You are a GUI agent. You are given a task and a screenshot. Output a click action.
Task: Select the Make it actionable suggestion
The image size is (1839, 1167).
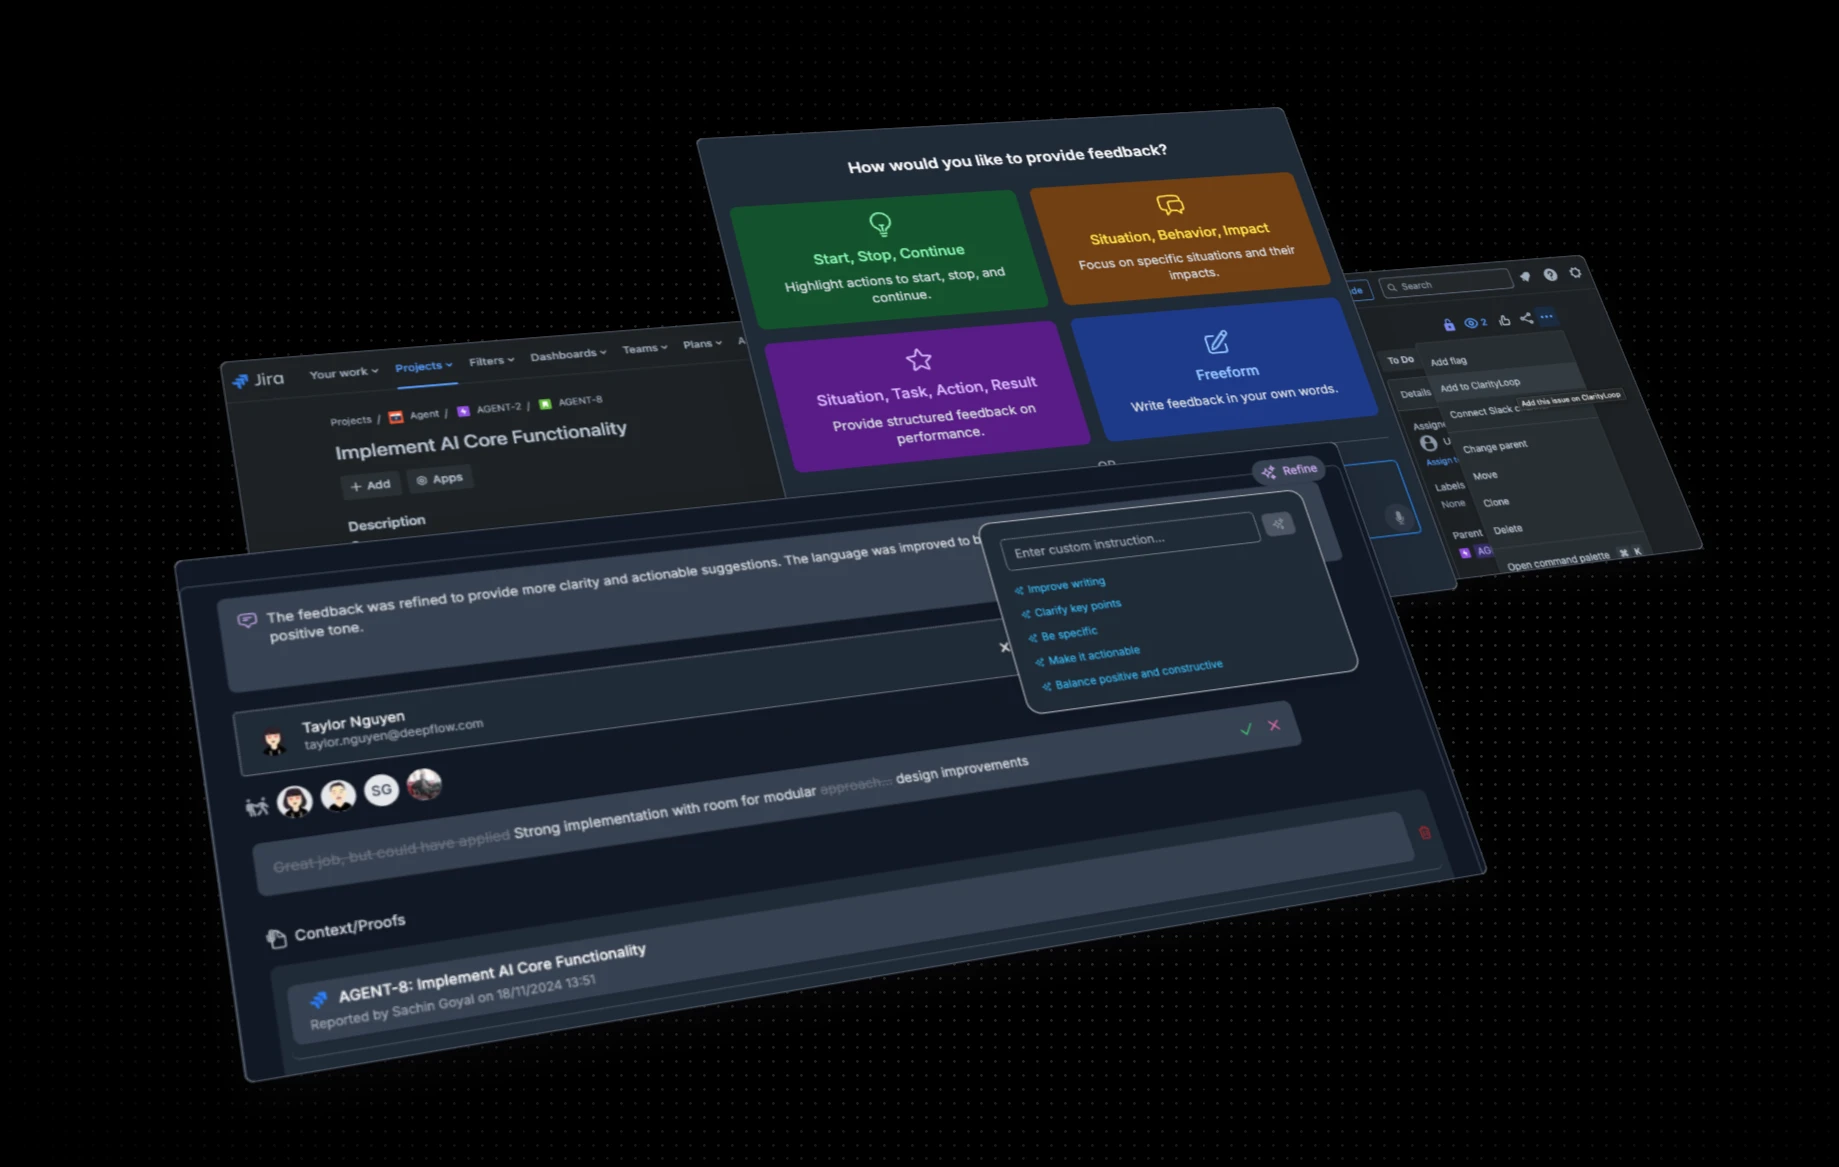[x=1088, y=656]
